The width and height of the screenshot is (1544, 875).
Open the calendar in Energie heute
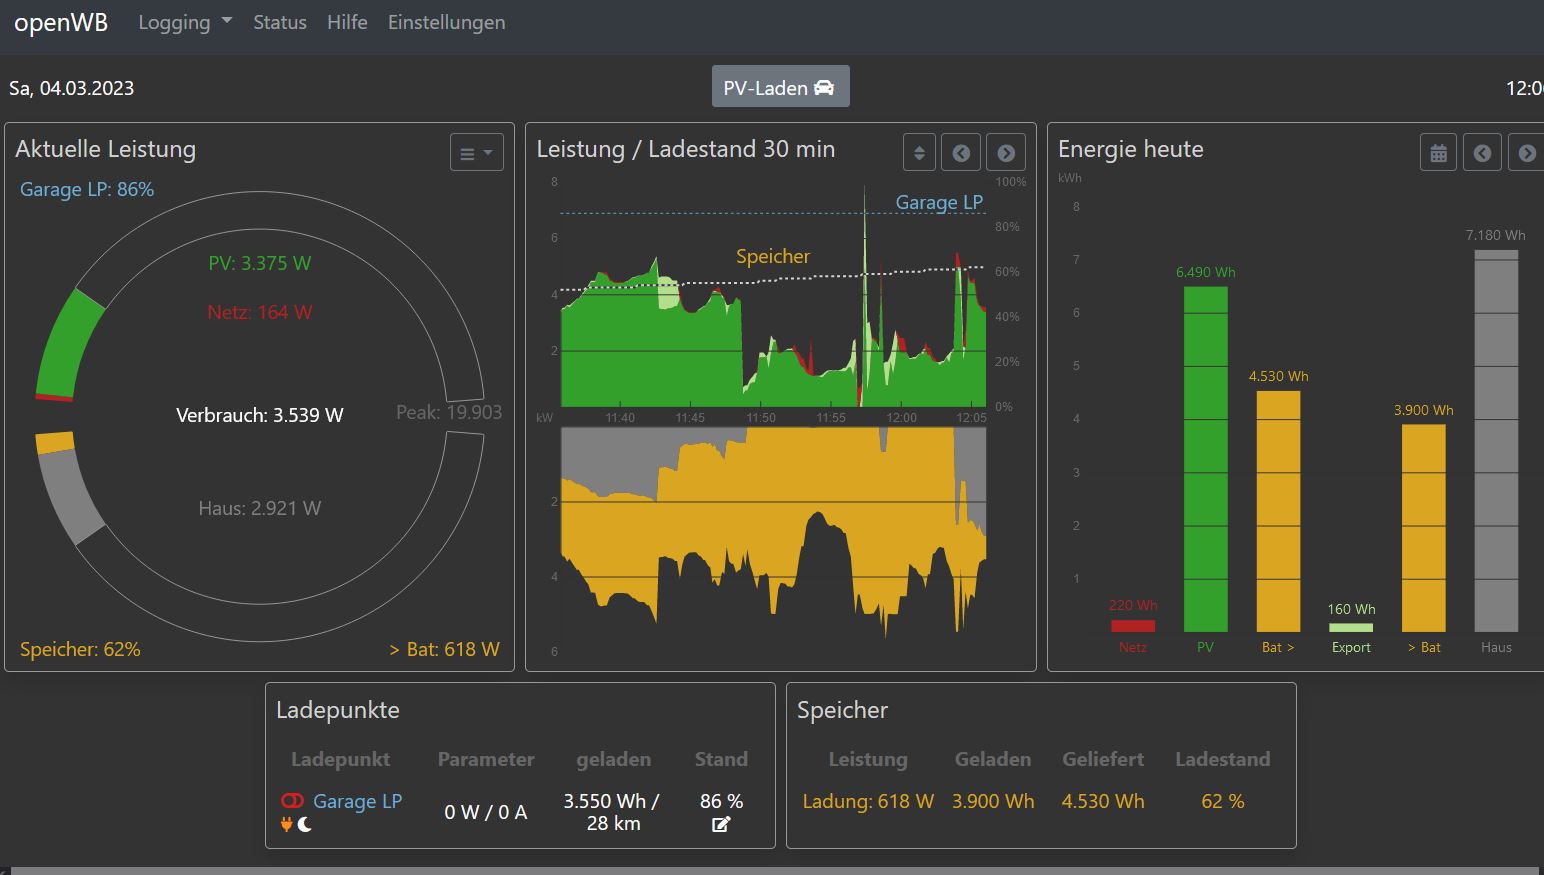point(1438,153)
